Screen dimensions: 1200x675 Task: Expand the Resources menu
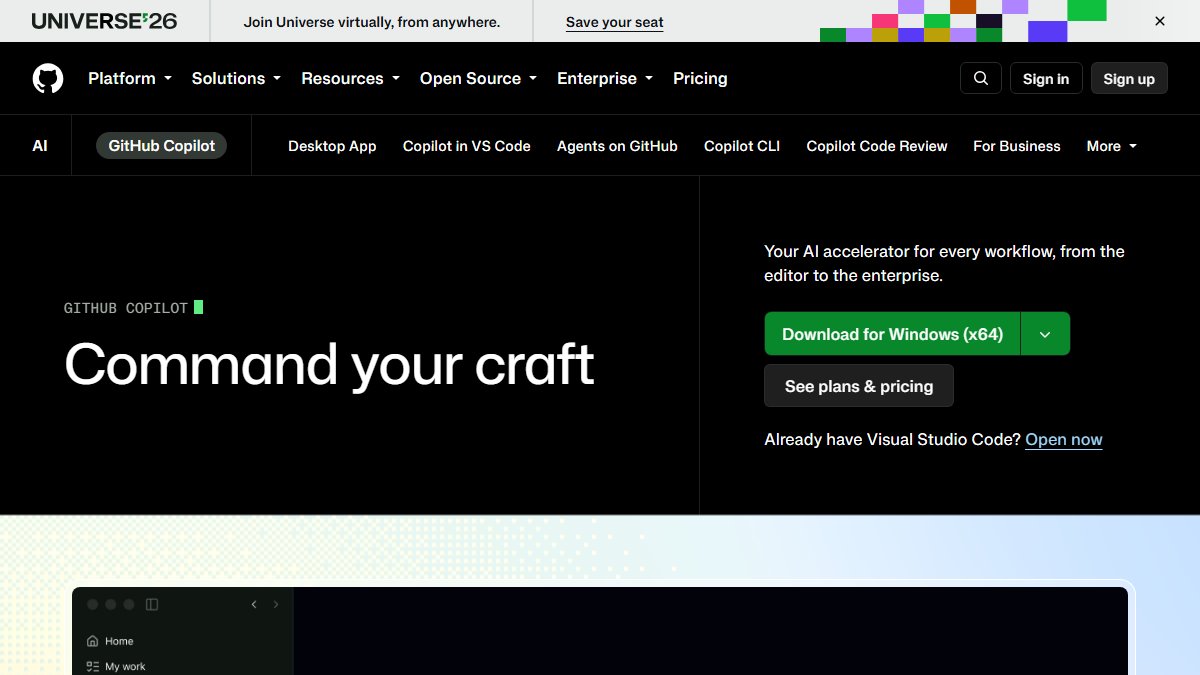coord(350,78)
